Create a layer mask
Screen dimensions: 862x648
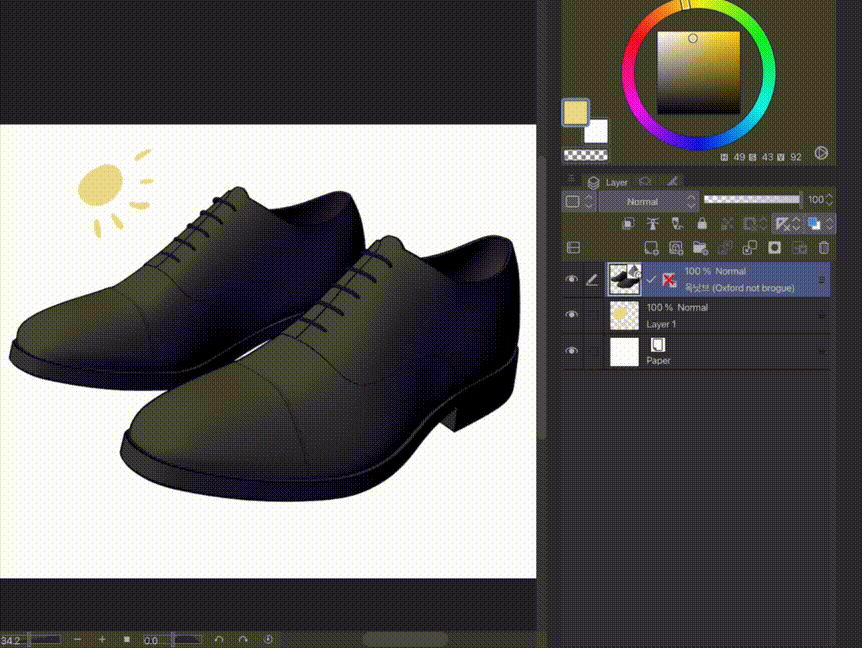point(775,248)
